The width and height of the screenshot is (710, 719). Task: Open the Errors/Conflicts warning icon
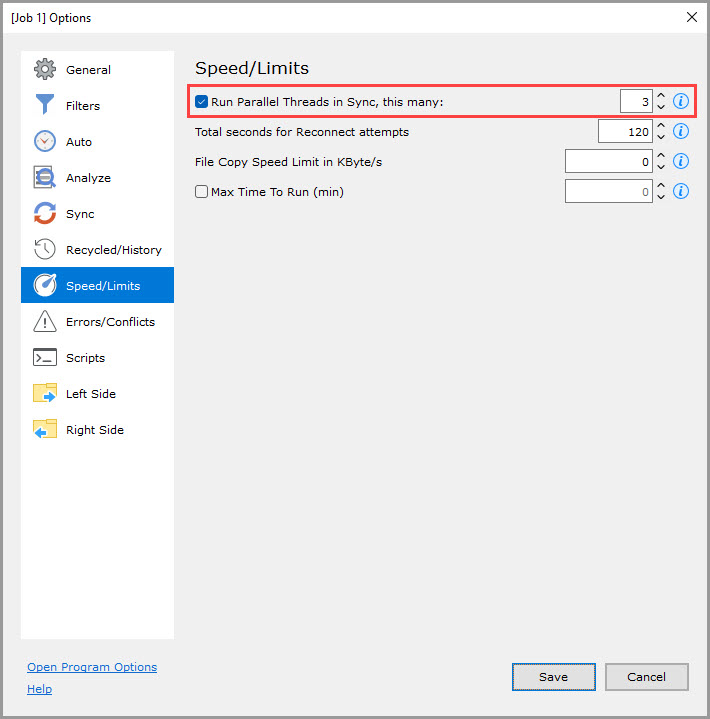tap(45, 322)
